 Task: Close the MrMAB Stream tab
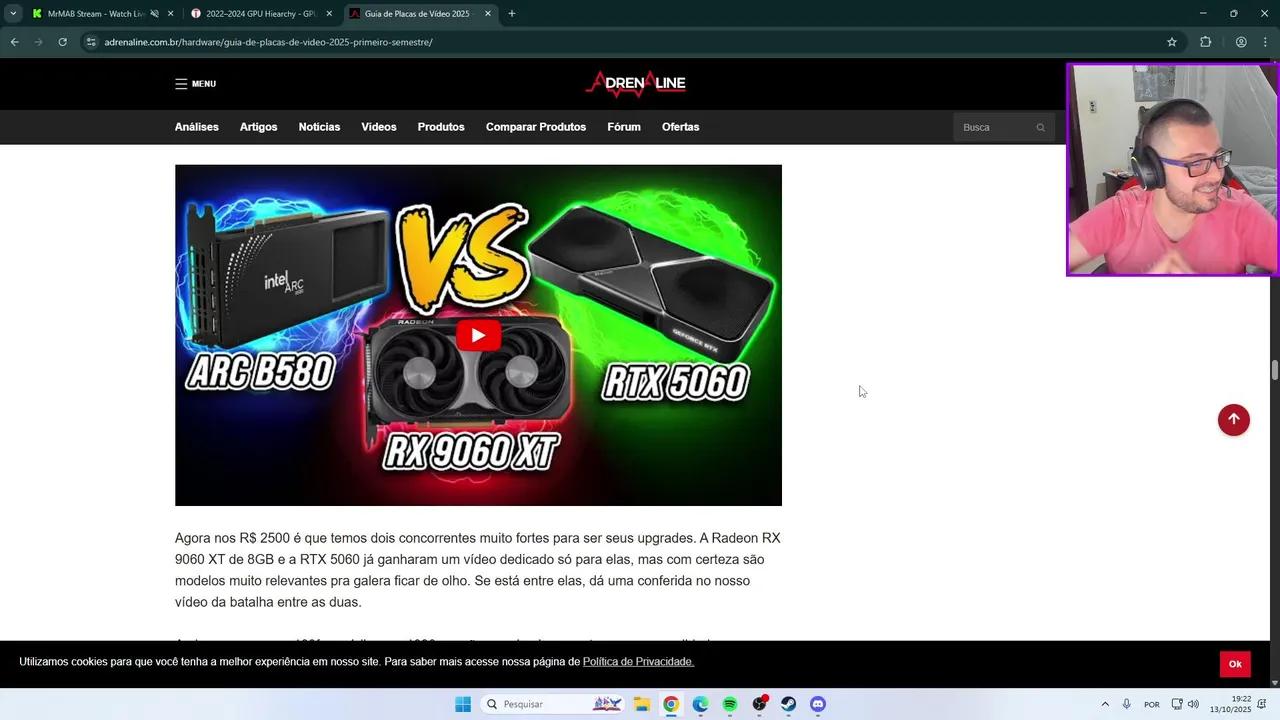click(x=171, y=14)
